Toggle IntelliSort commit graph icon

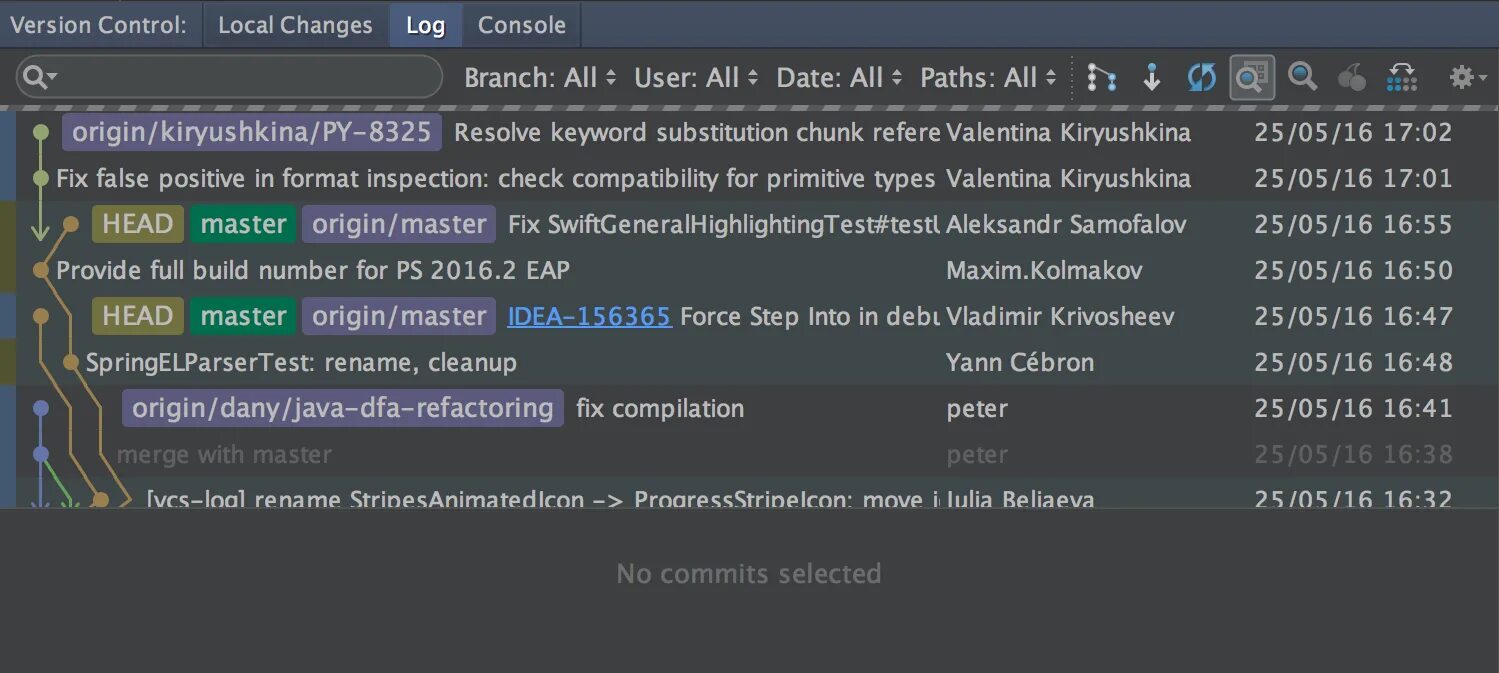[1101, 78]
